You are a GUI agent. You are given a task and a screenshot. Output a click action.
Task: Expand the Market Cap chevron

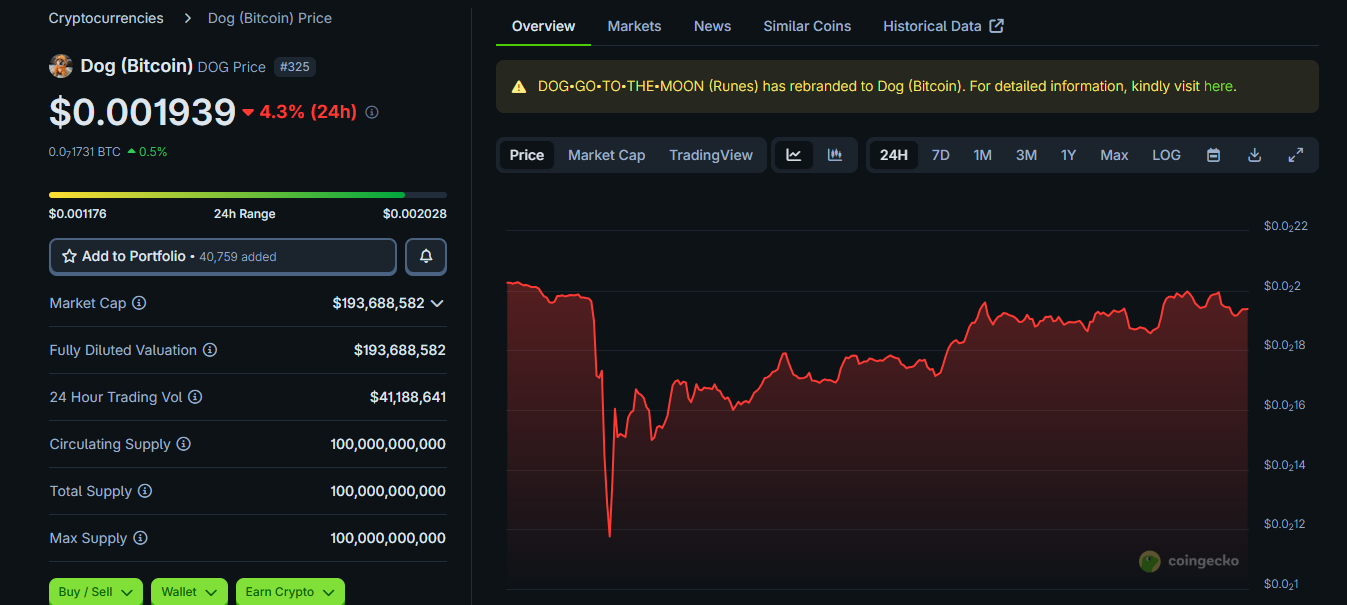point(437,303)
